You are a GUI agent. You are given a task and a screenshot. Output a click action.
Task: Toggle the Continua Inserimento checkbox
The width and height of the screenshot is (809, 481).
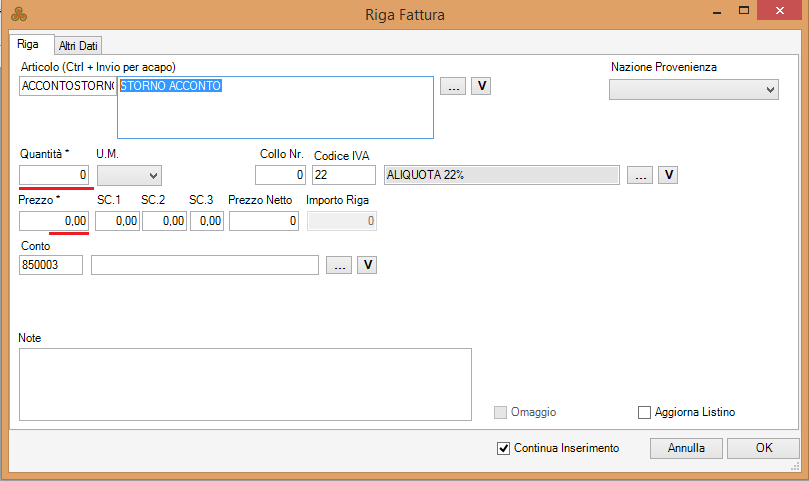[503, 448]
